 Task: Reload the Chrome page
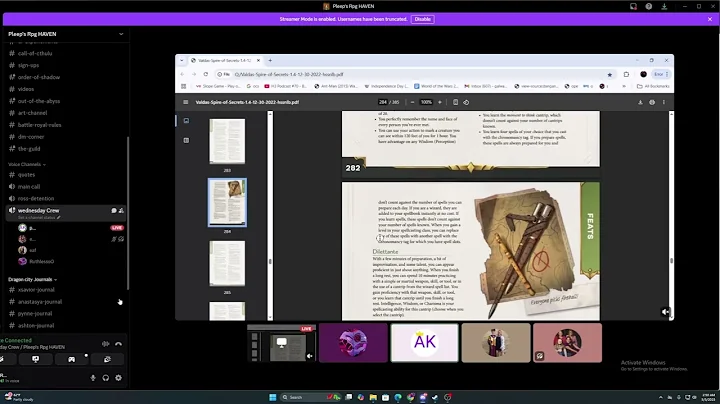pos(206,74)
